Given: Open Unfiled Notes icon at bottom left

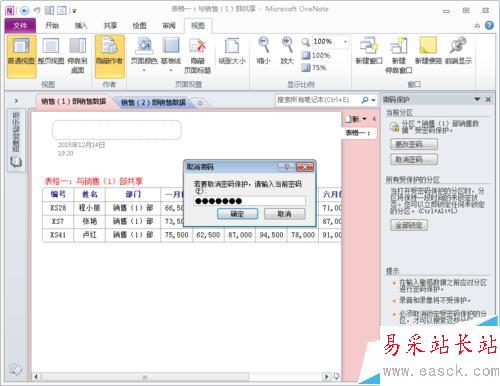Looking at the screenshot, I should 15,369.
